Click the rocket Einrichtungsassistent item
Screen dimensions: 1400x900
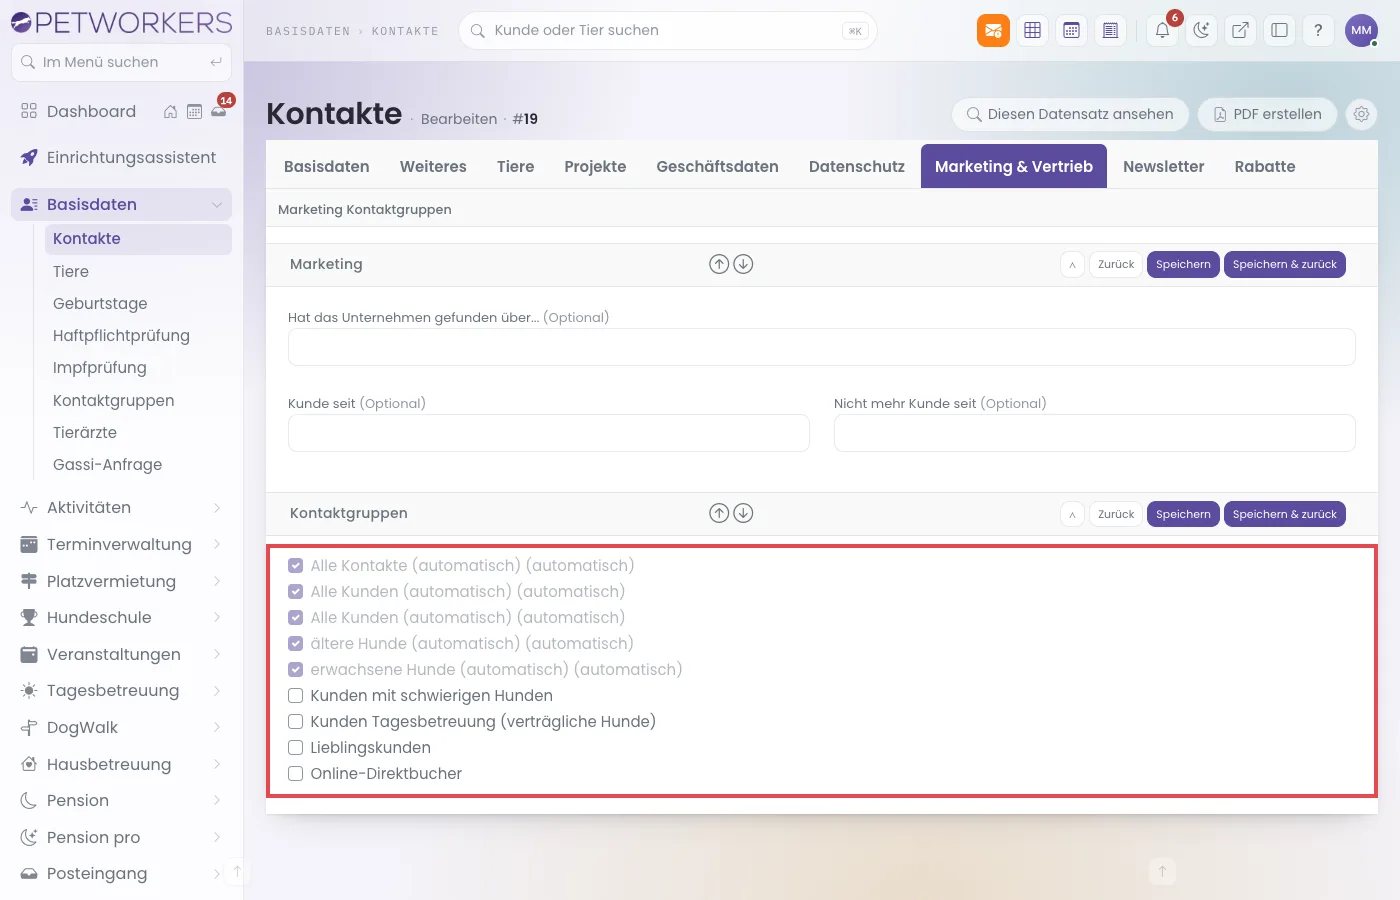point(121,157)
